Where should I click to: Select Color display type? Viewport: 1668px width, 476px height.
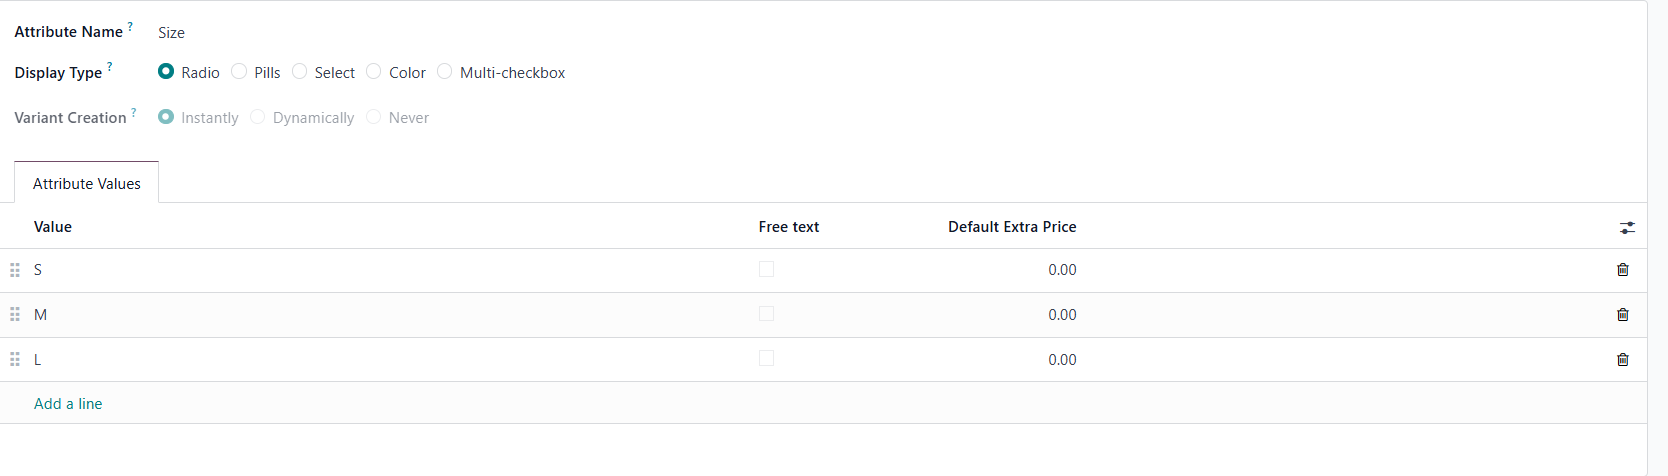tap(374, 72)
